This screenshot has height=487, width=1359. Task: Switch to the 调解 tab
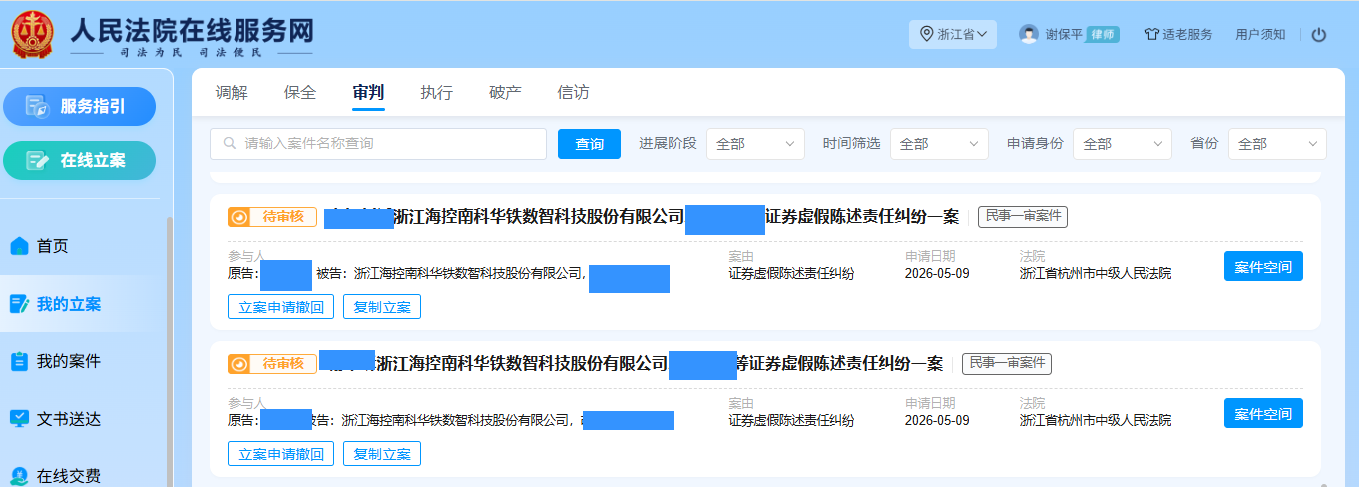(232, 93)
